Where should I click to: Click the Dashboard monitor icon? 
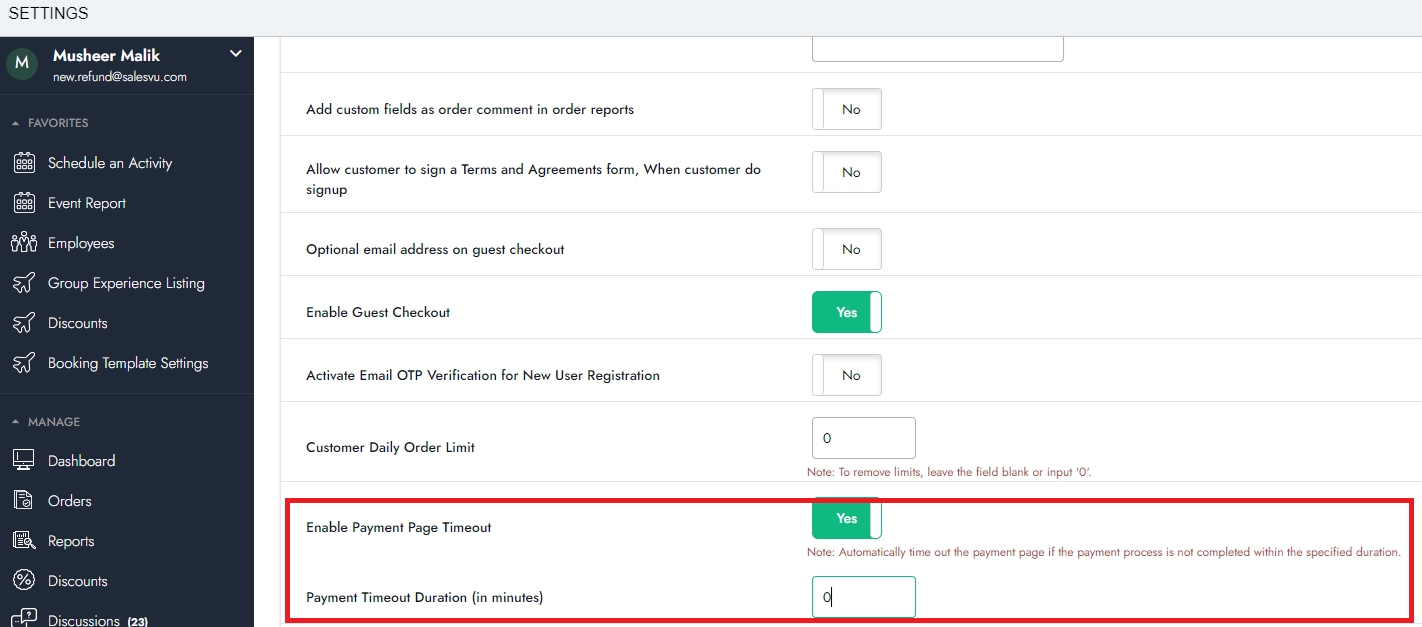(24, 461)
